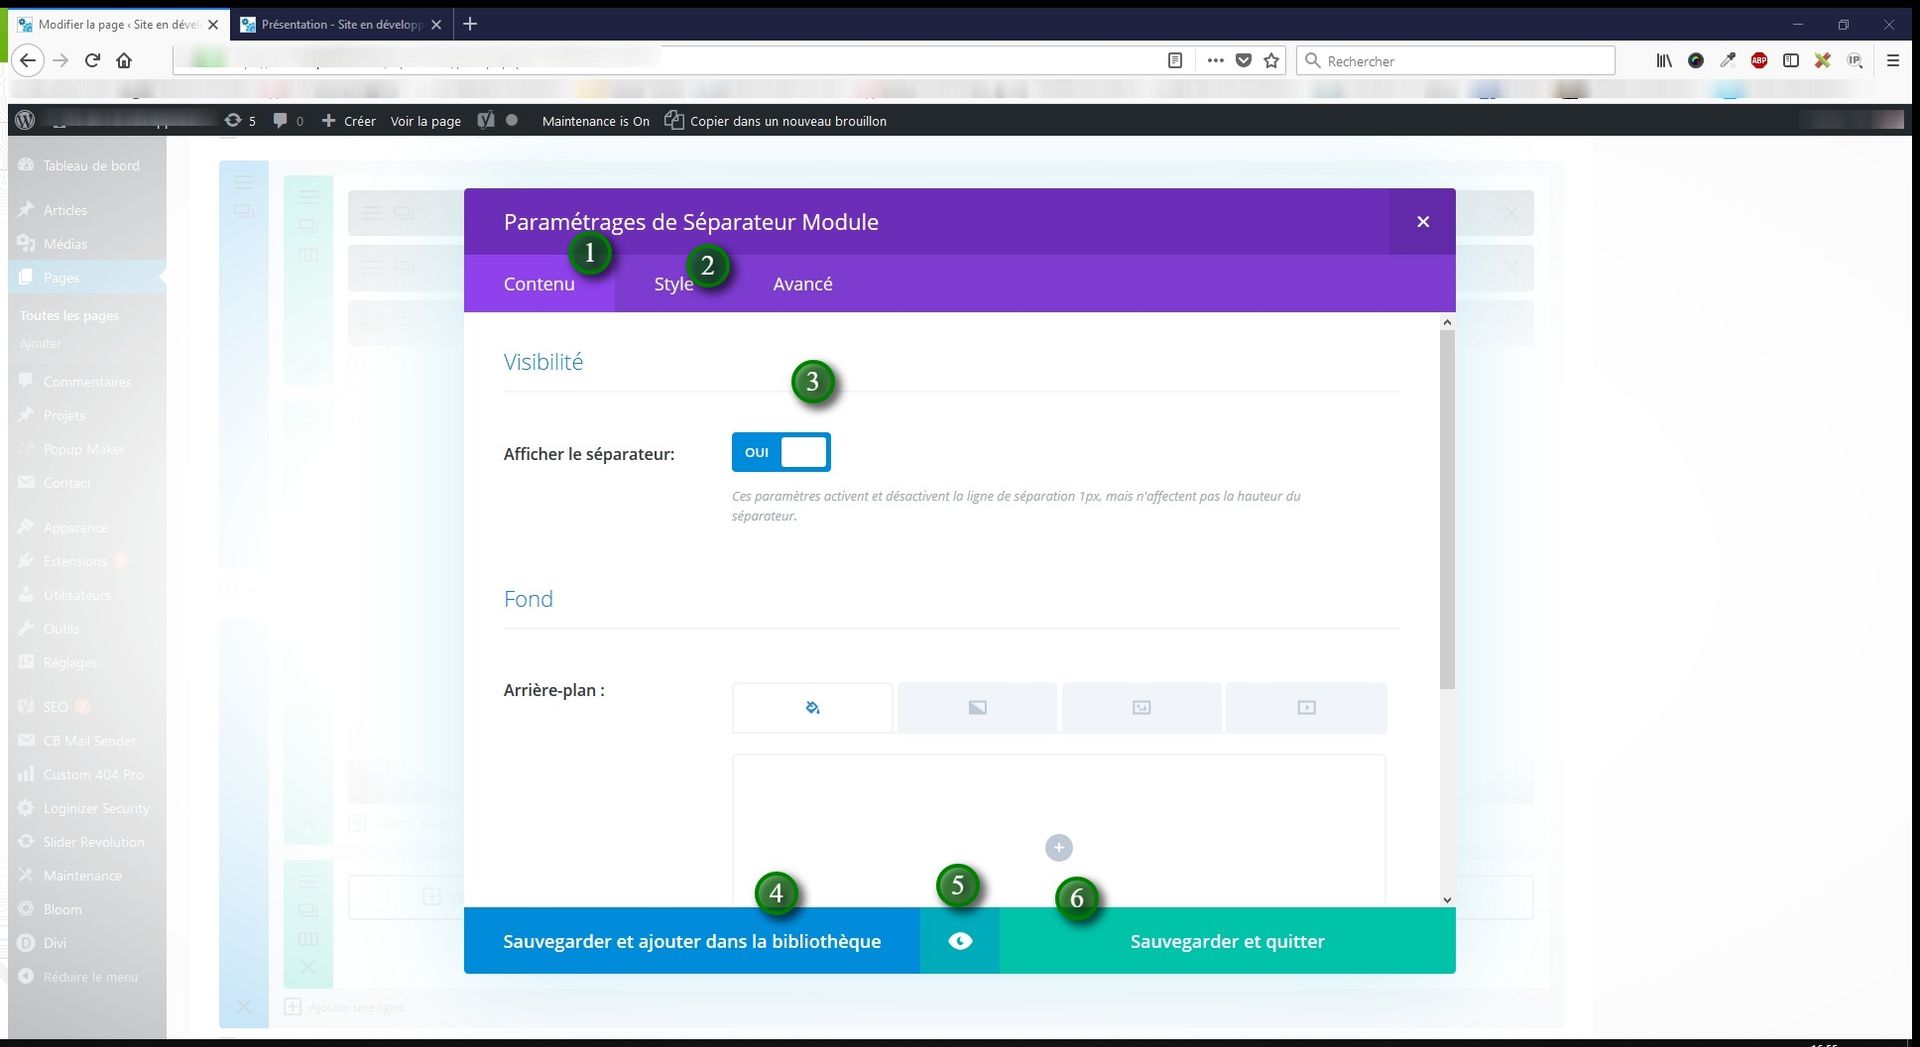Select the background gradient tab
The width and height of the screenshot is (1920, 1047).
[x=977, y=708]
